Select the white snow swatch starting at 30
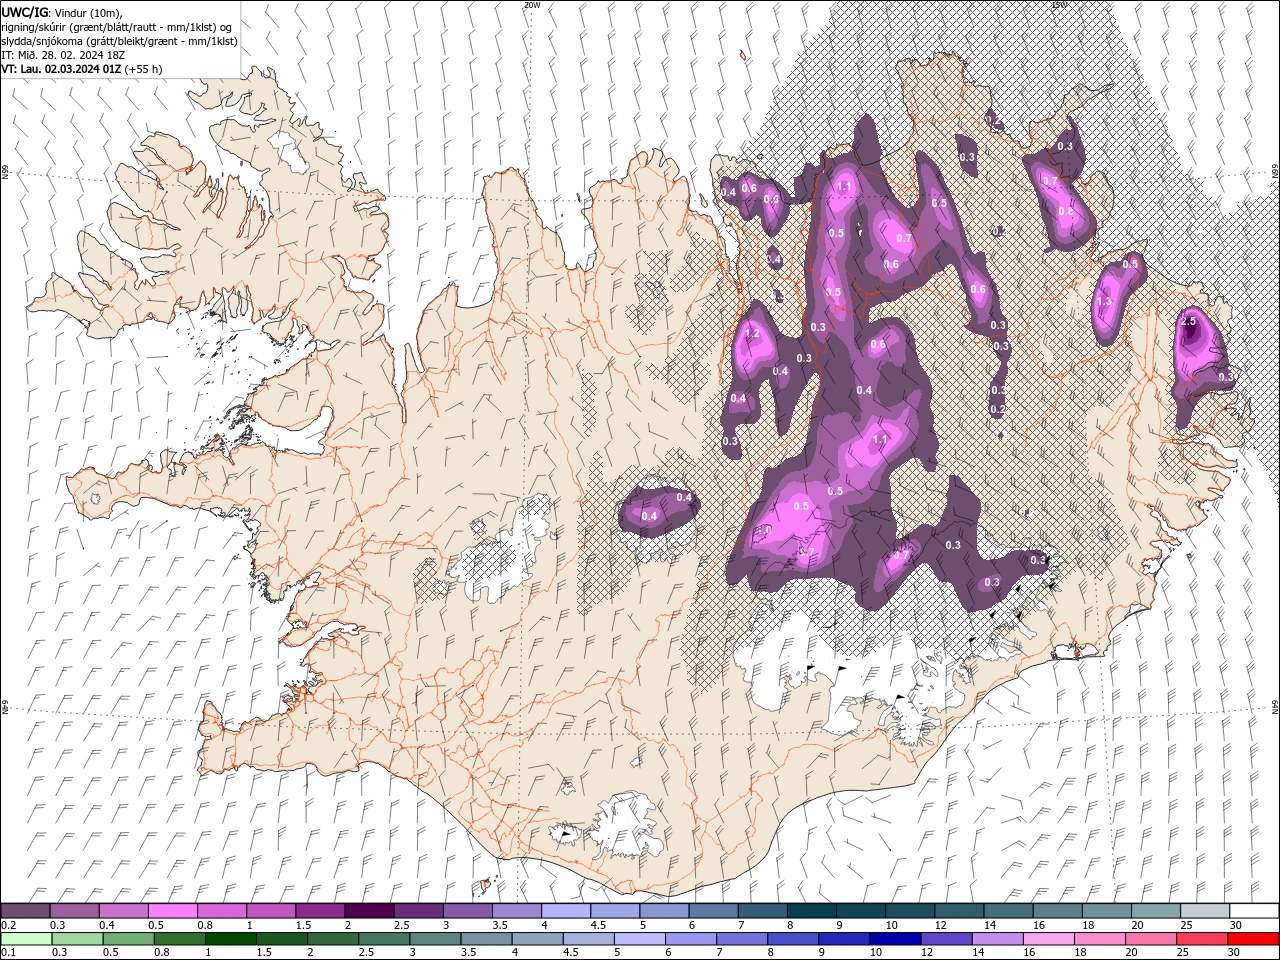 click(1253, 911)
